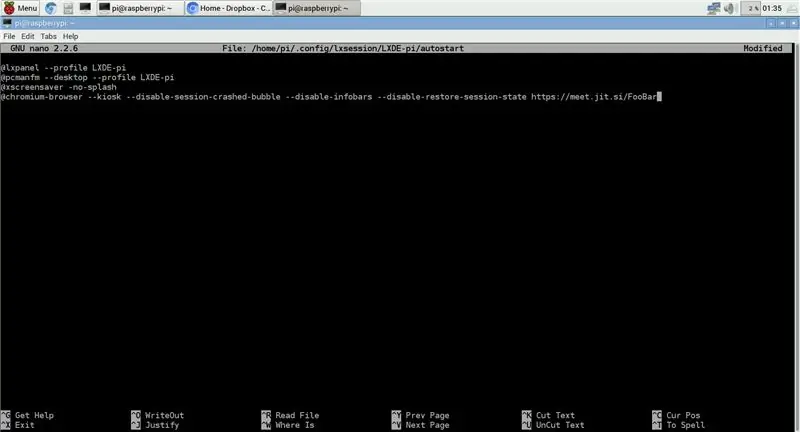Place cursor on the @pcmanfm line
Viewport: 800px width, 432px height.
(x=87, y=77)
